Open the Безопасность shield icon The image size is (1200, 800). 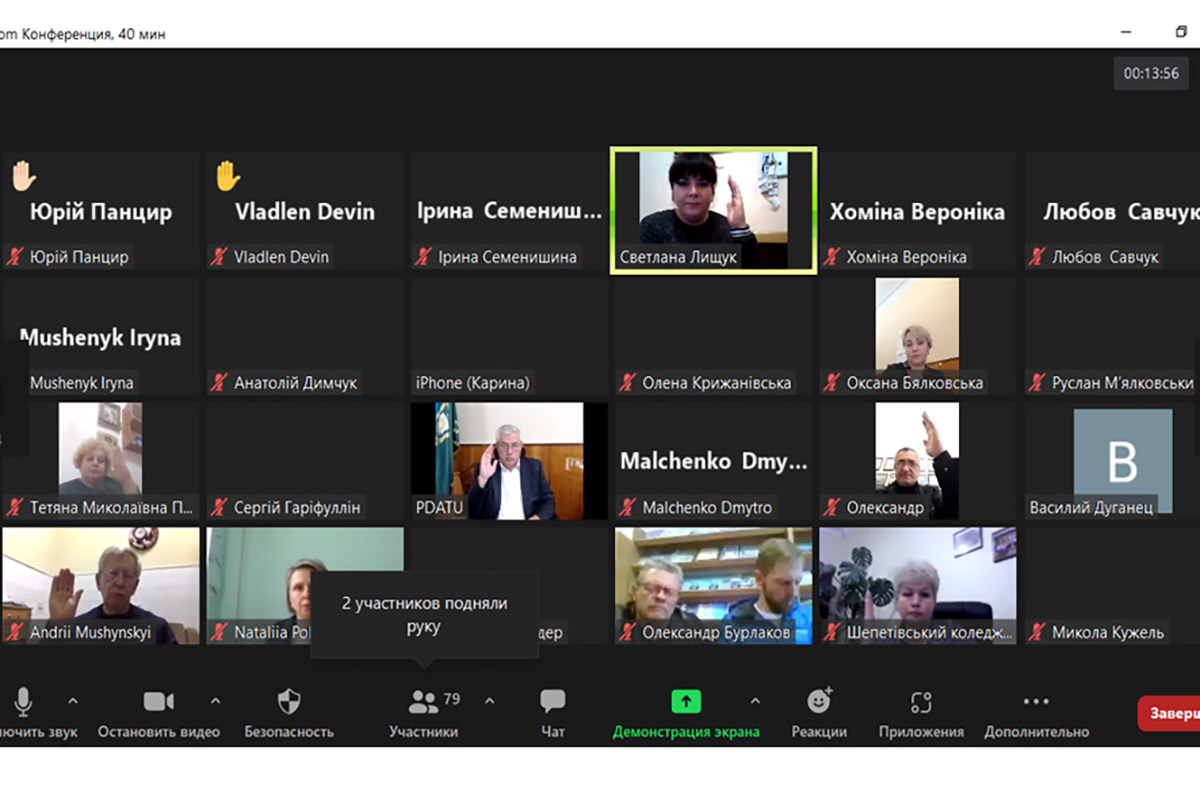pyautogui.click(x=288, y=702)
